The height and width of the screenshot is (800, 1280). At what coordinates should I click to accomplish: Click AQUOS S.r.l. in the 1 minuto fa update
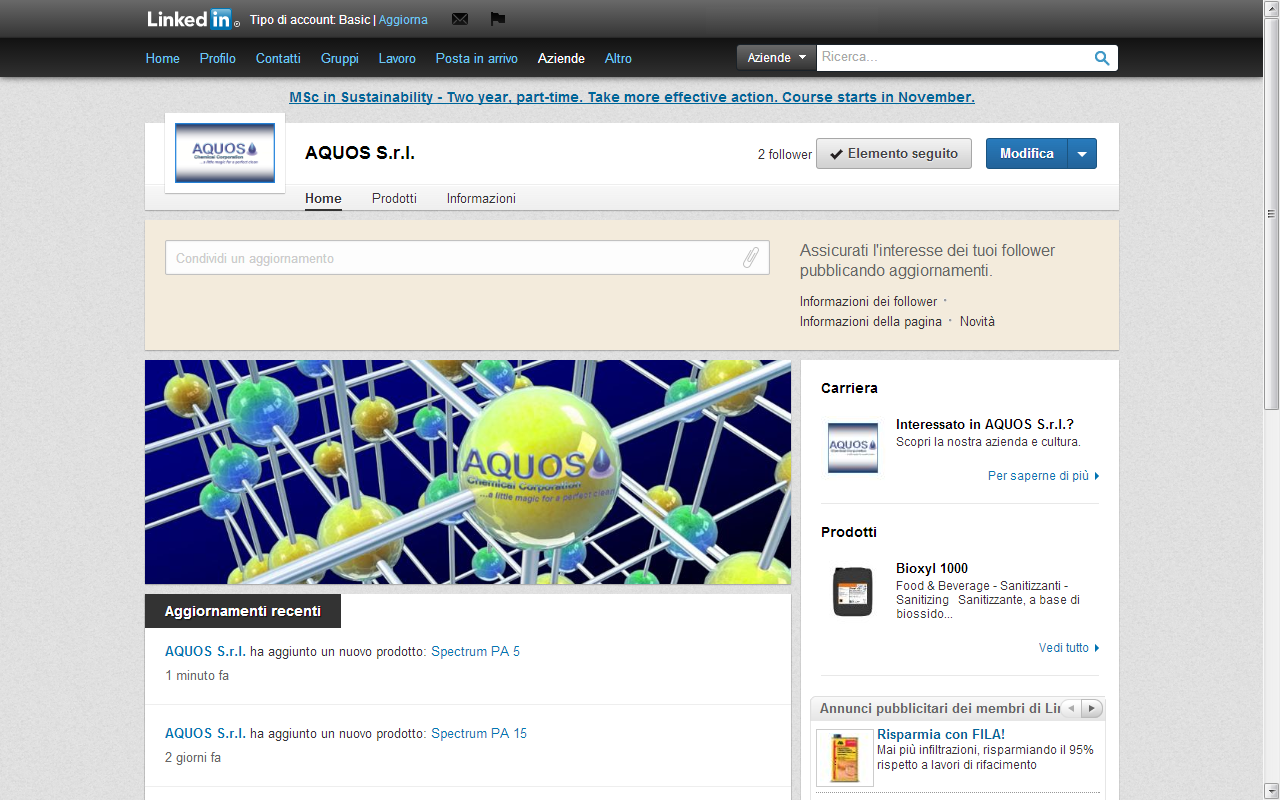coord(205,651)
